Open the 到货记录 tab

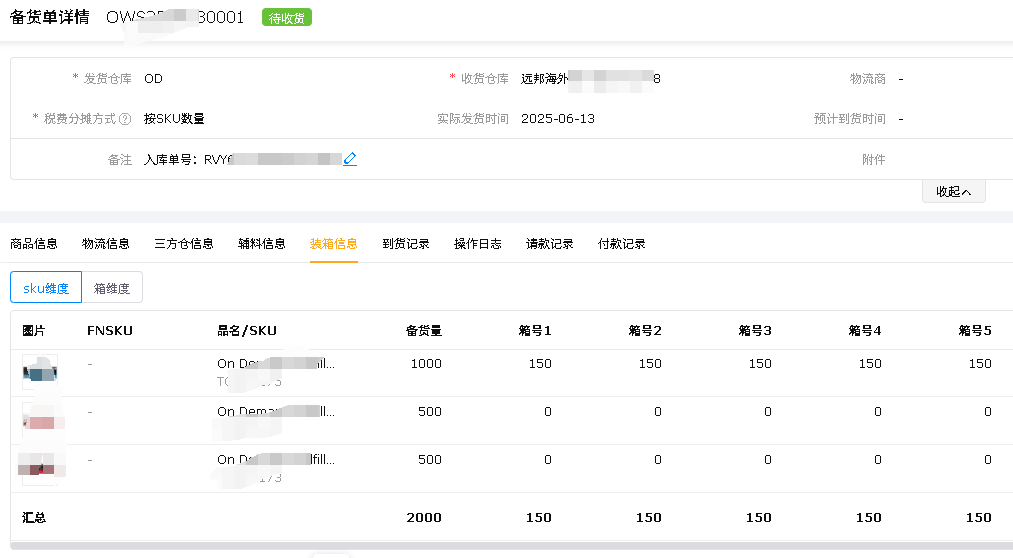[406, 244]
